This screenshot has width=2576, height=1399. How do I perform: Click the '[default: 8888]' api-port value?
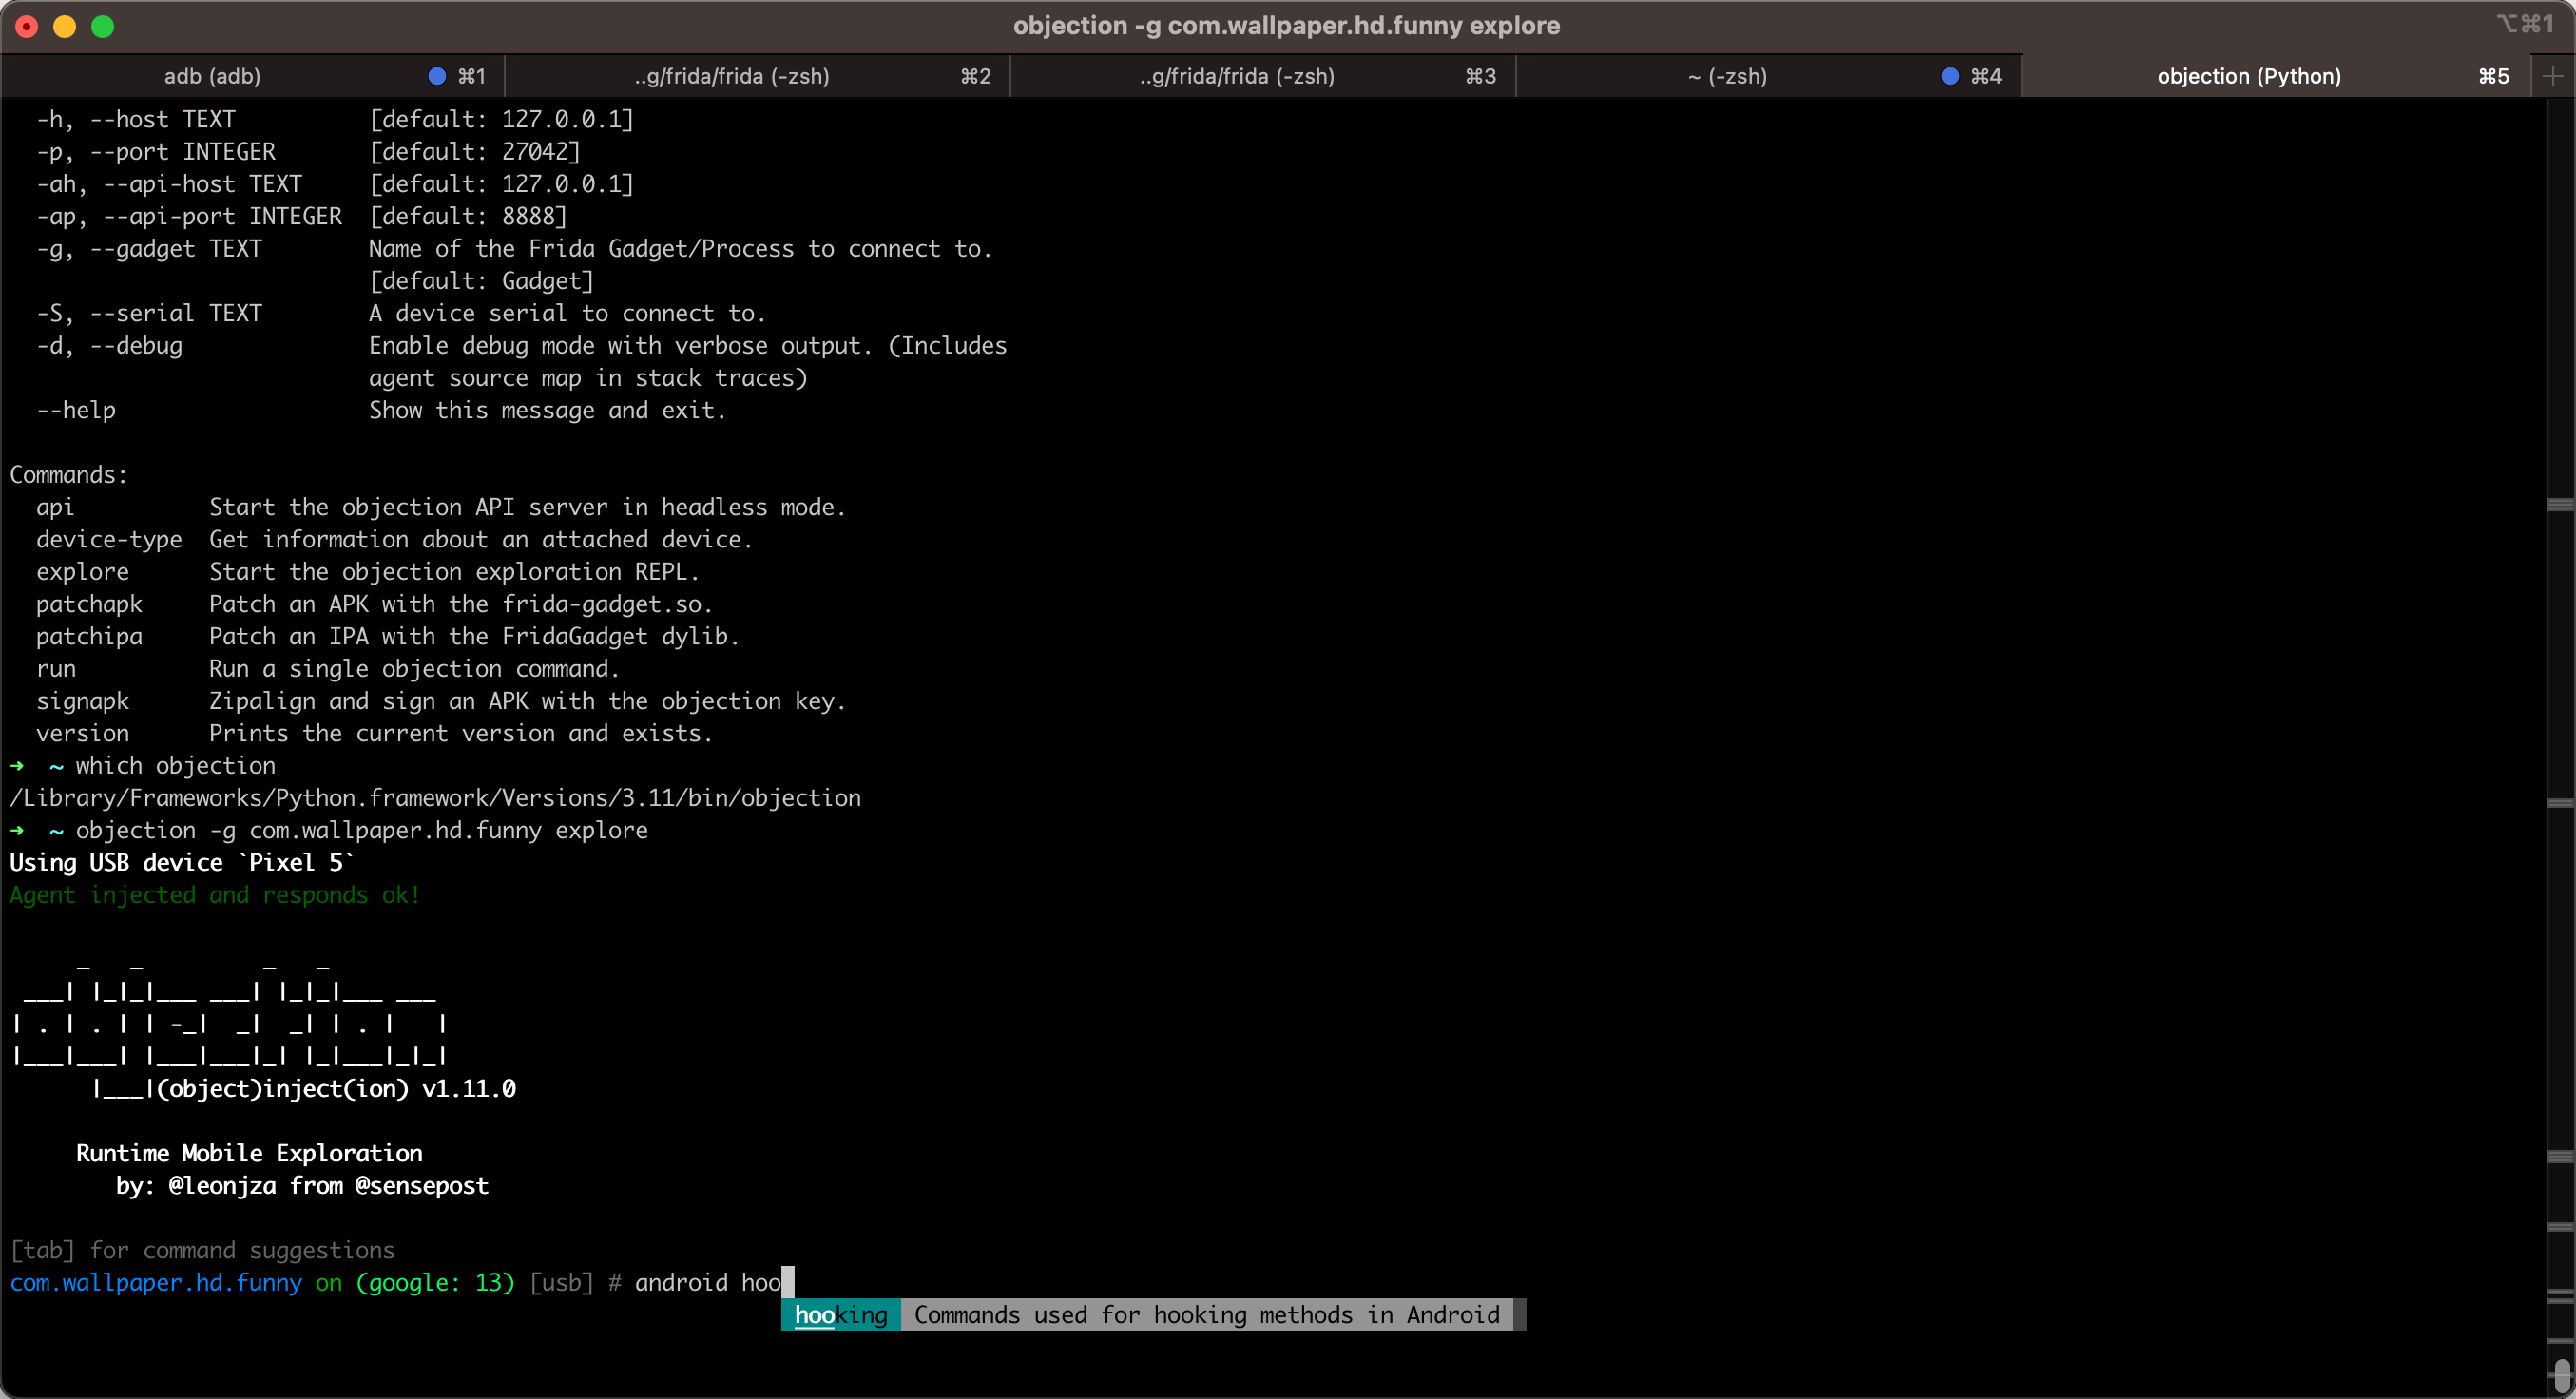[468, 216]
